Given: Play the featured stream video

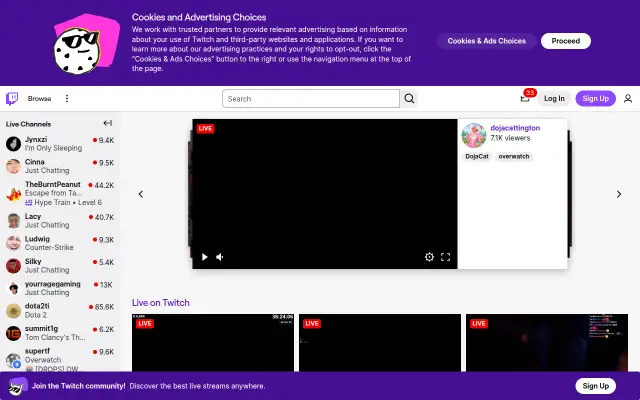Looking at the screenshot, I should [x=204, y=257].
